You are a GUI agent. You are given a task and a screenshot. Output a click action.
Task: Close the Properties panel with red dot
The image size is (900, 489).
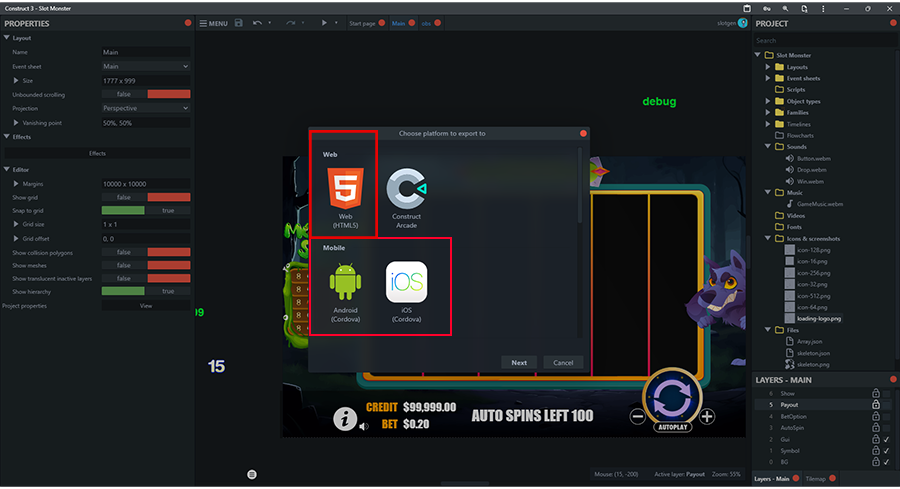[188, 23]
